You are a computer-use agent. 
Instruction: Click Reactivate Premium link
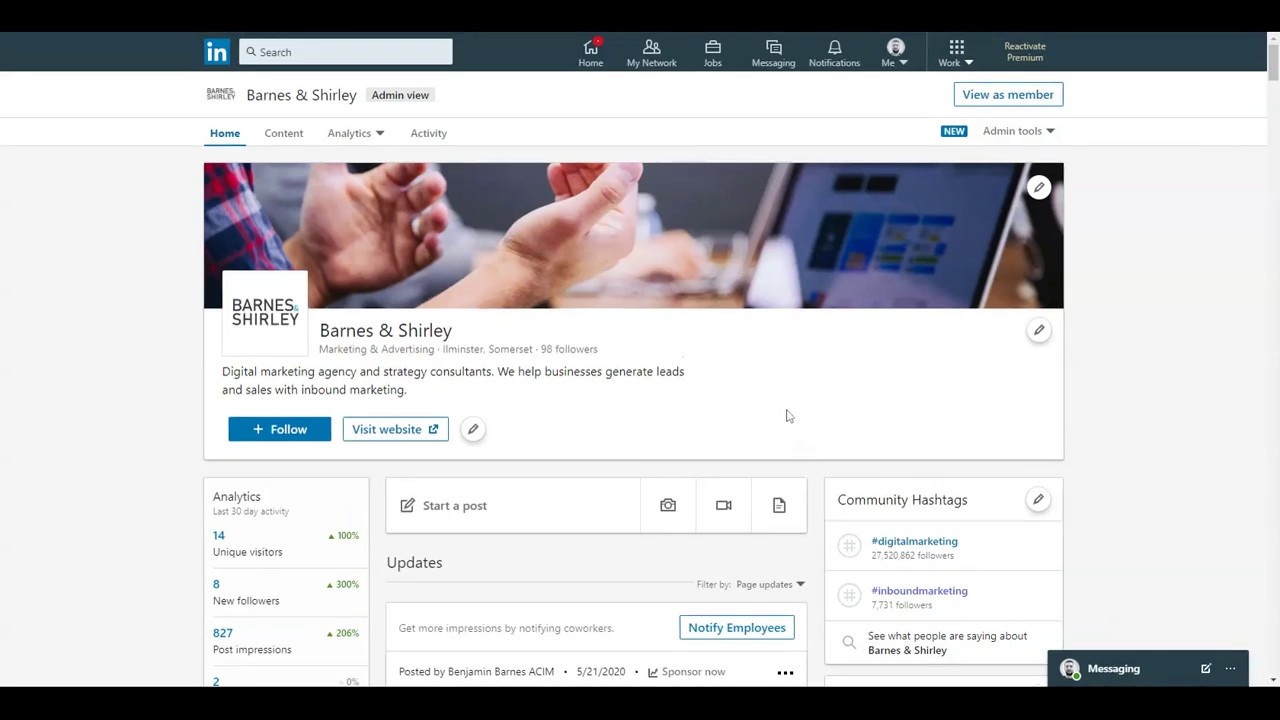coord(1025,52)
